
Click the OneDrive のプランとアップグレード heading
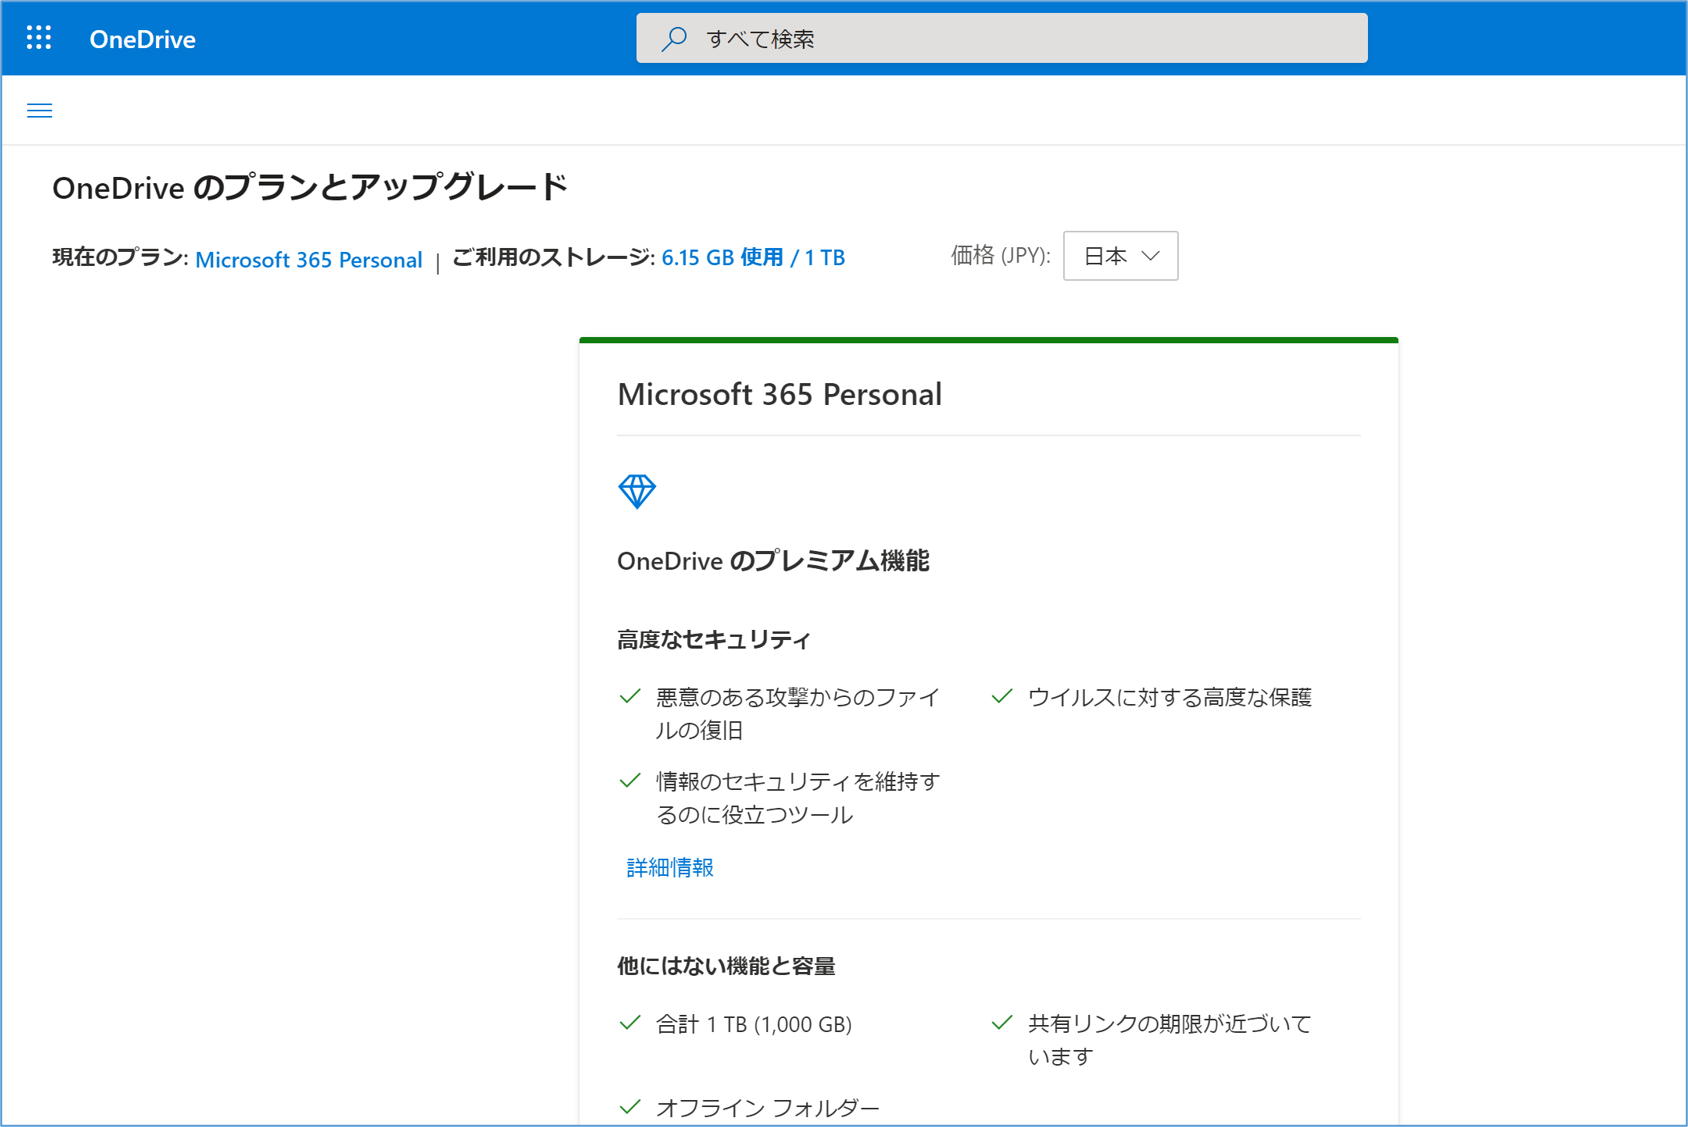[x=310, y=187]
